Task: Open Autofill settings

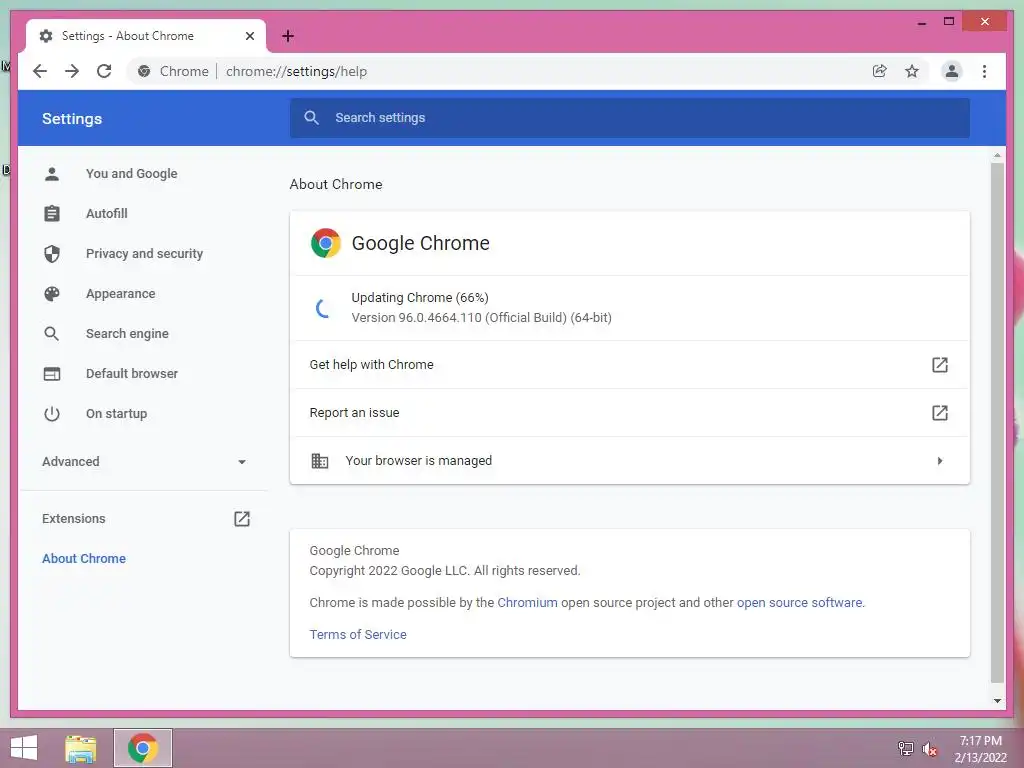Action: (x=106, y=214)
